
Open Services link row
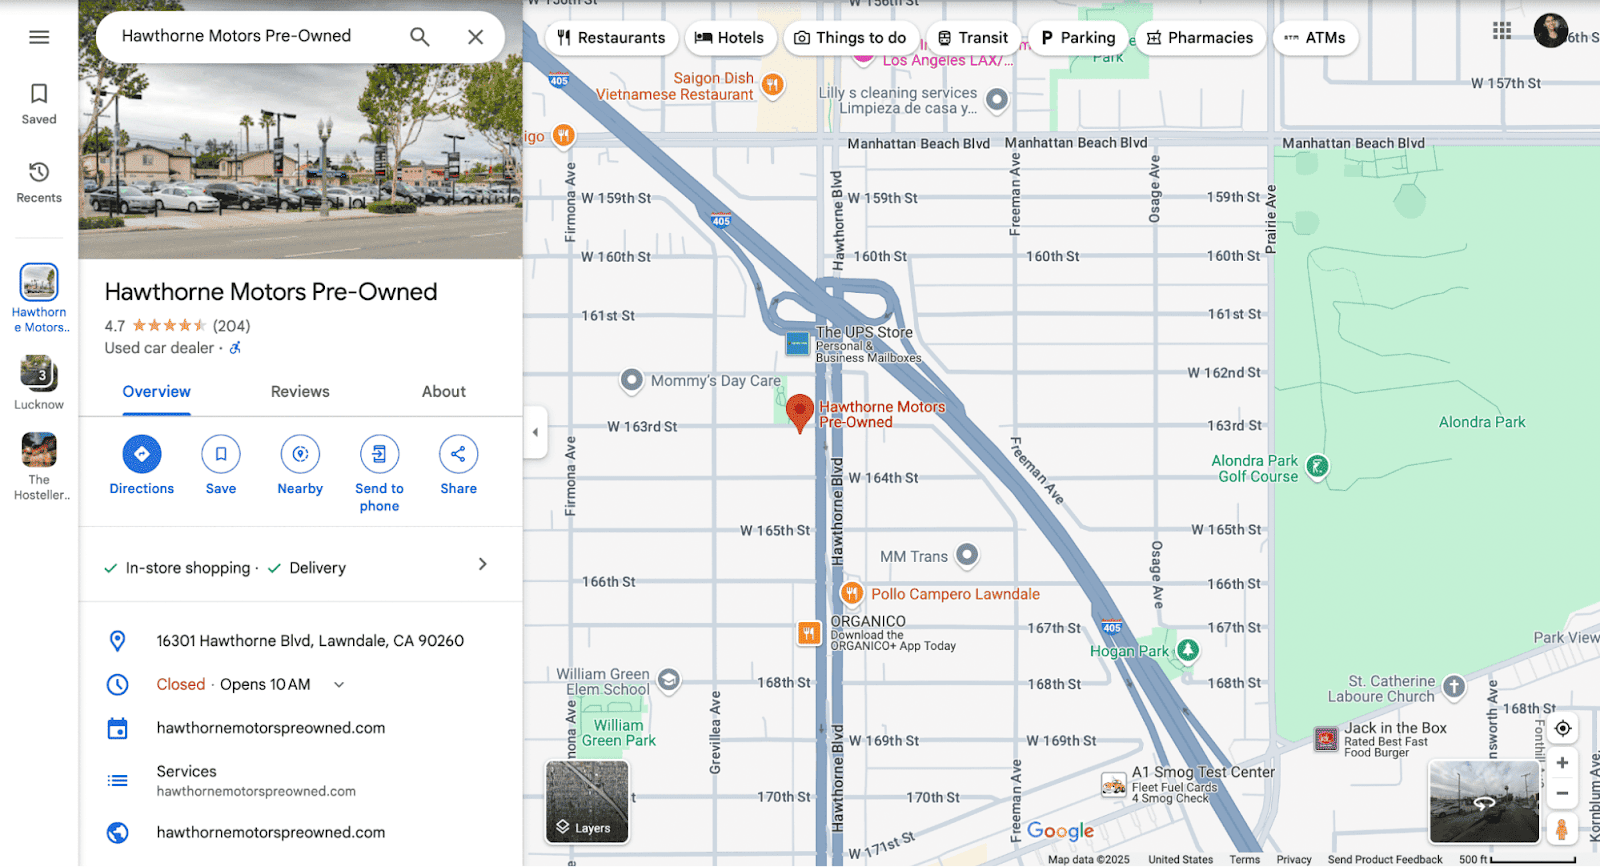[x=300, y=780]
